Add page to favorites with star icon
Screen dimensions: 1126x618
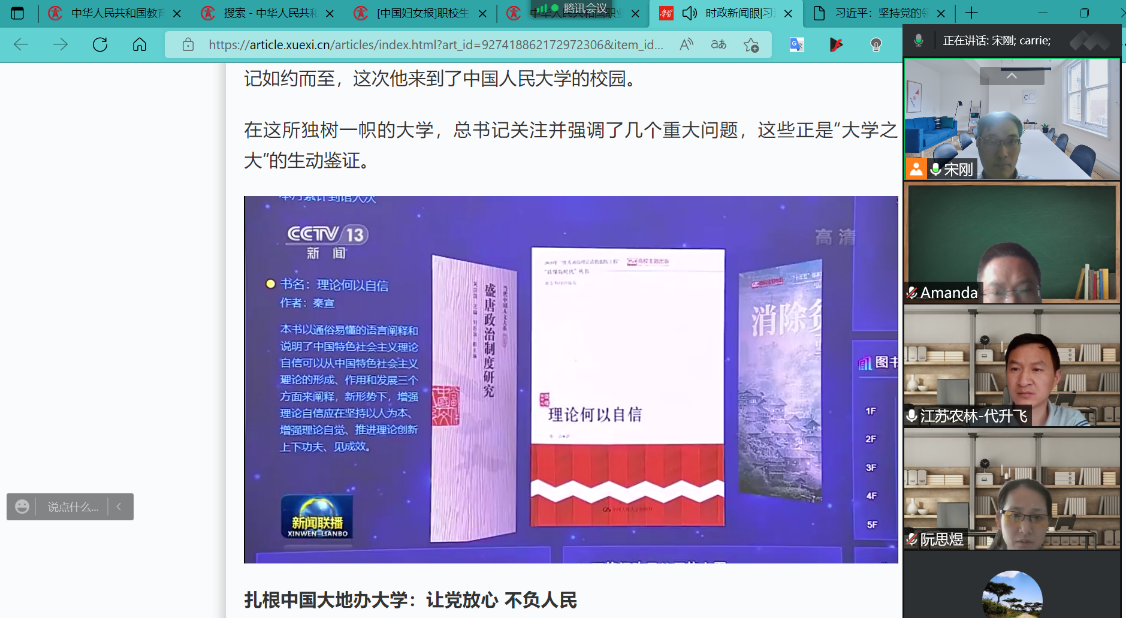(x=751, y=45)
